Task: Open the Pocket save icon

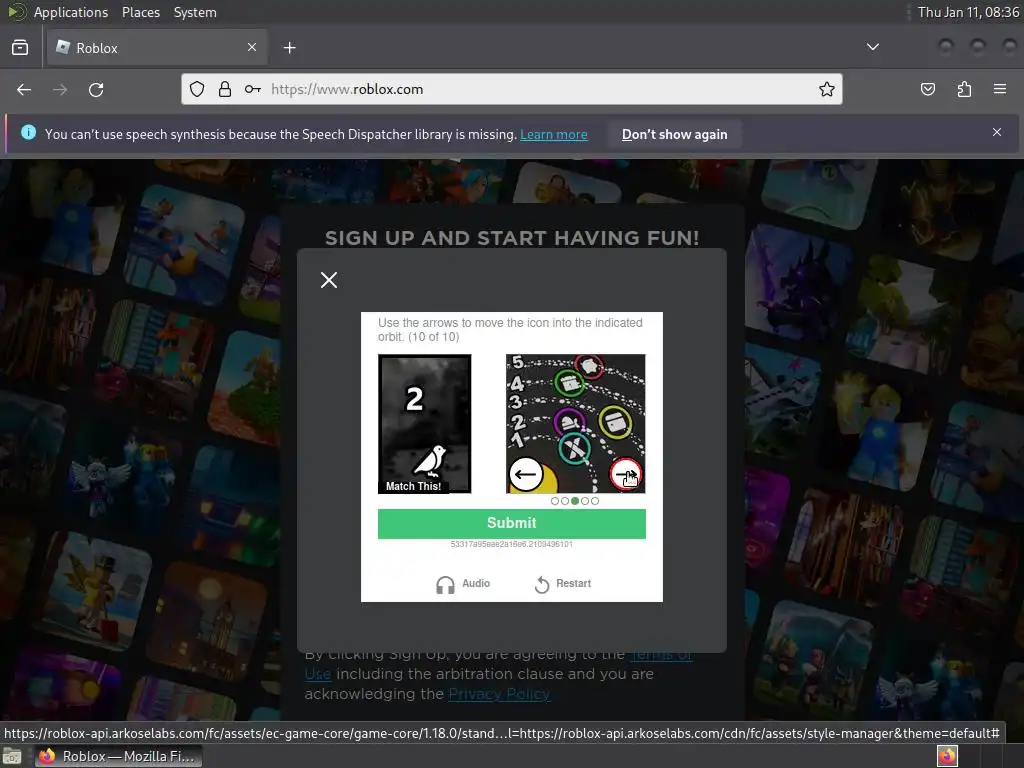Action: point(927,89)
